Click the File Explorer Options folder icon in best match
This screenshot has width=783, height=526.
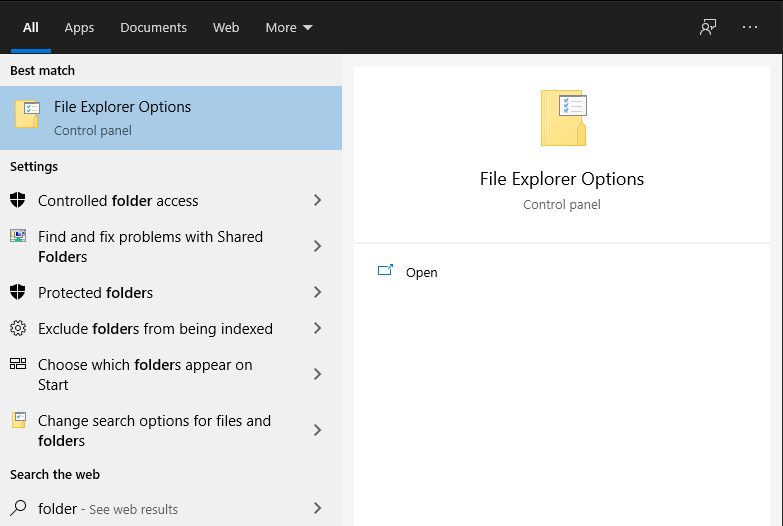click(x=27, y=114)
